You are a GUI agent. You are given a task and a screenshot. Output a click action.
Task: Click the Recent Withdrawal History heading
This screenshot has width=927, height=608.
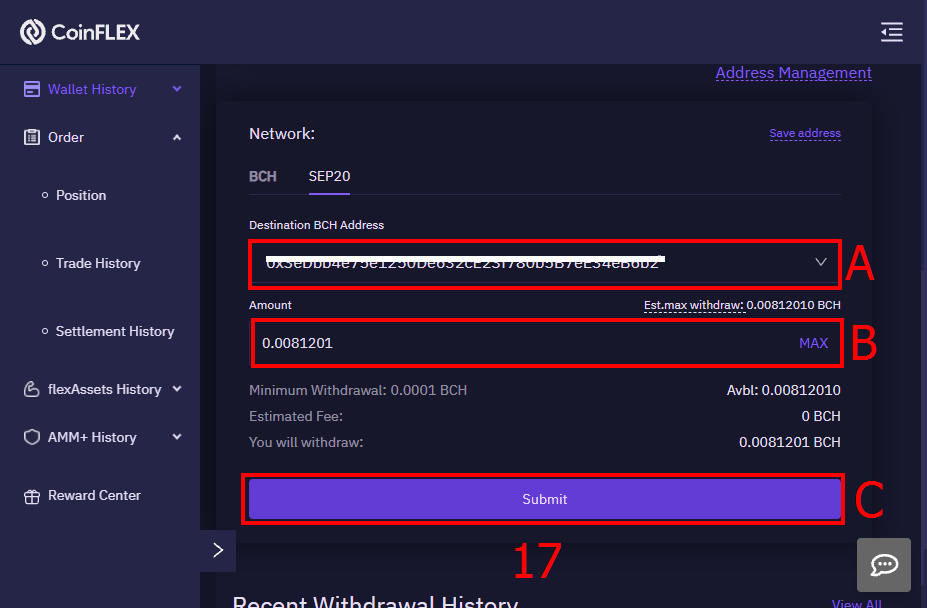[x=375, y=601]
